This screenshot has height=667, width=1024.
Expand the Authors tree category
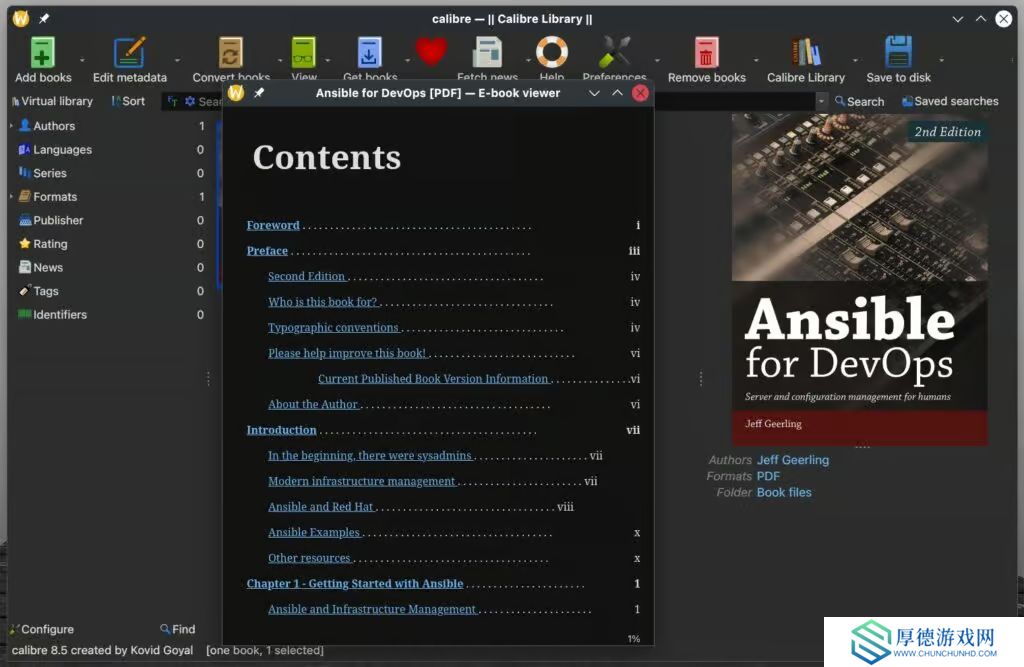click(x=11, y=125)
